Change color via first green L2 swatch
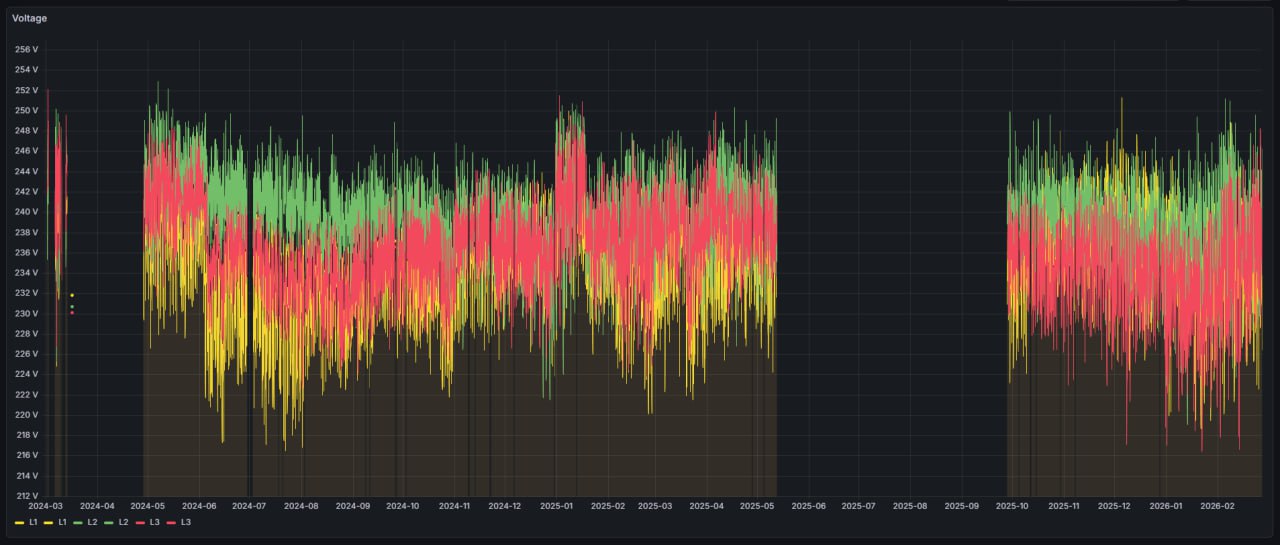Image resolution: width=1280 pixels, height=545 pixels. pos(77,522)
